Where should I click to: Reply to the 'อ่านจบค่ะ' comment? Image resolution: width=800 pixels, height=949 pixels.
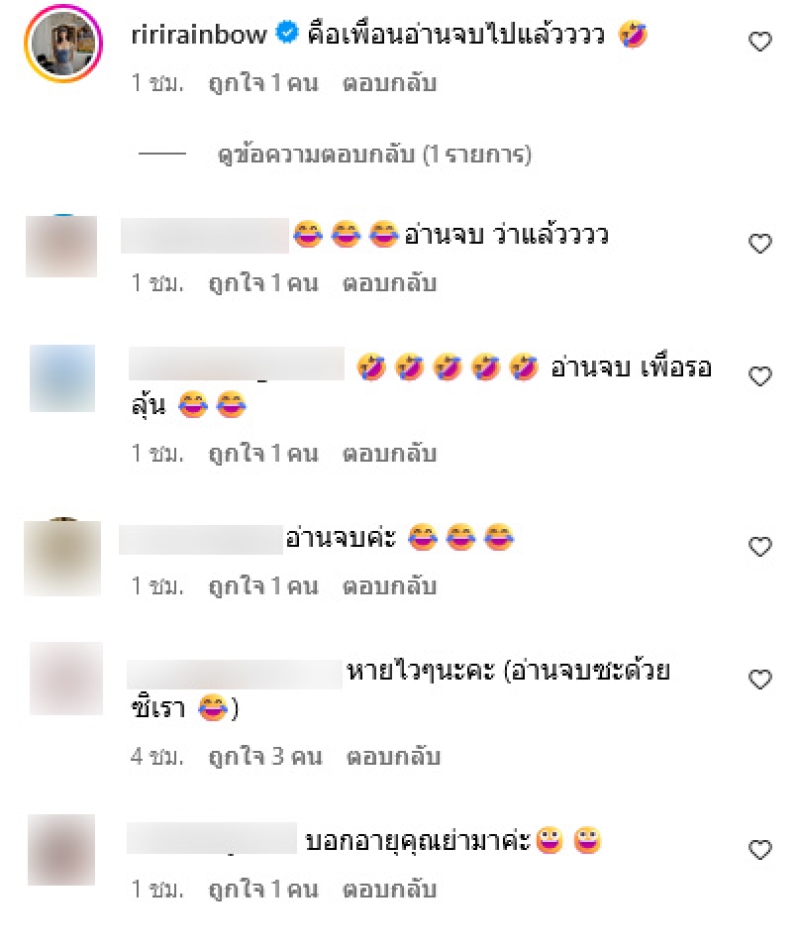pyautogui.click(x=390, y=586)
